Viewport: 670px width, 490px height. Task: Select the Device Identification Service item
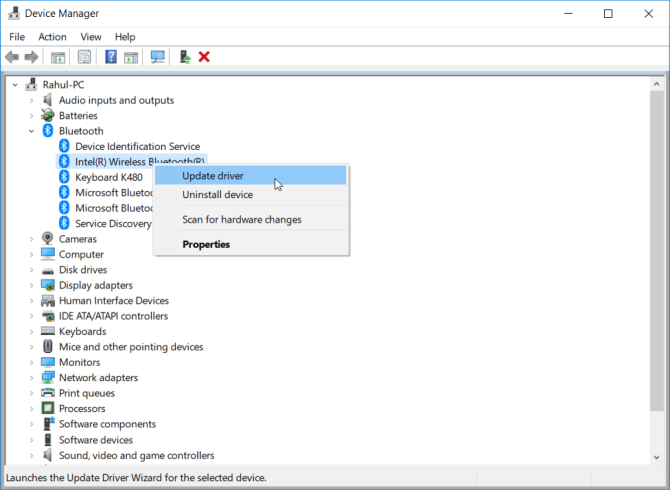(x=137, y=146)
